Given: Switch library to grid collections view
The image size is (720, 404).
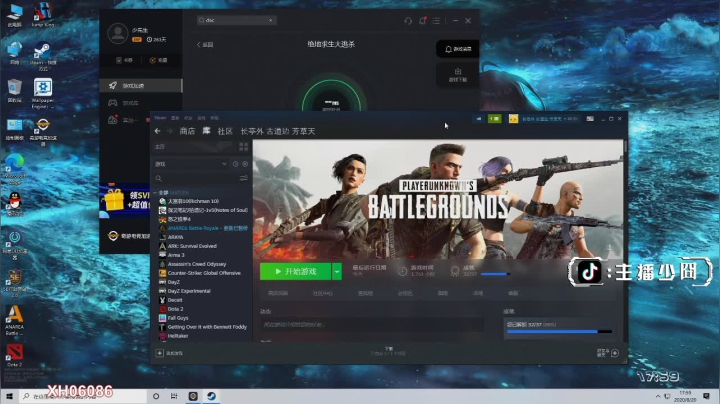Looking at the screenshot, I should coord(243,146).
